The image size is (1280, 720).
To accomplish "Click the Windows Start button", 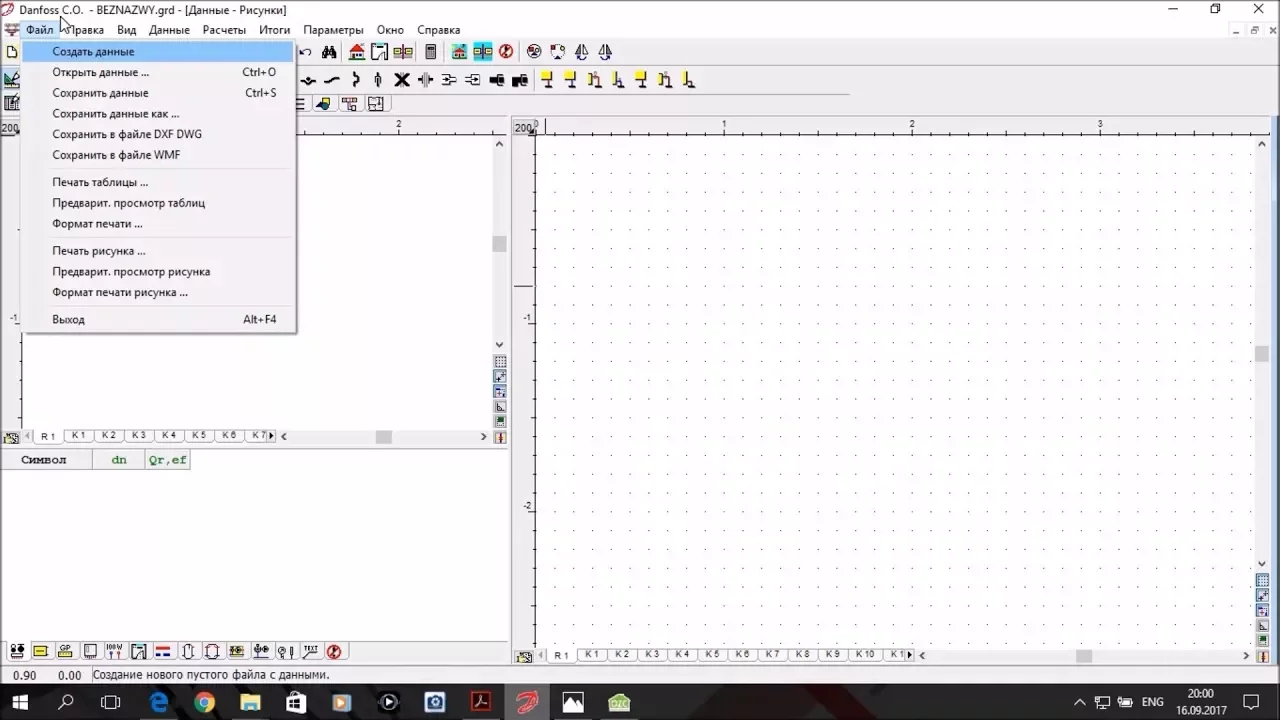I will coord(20,703).
